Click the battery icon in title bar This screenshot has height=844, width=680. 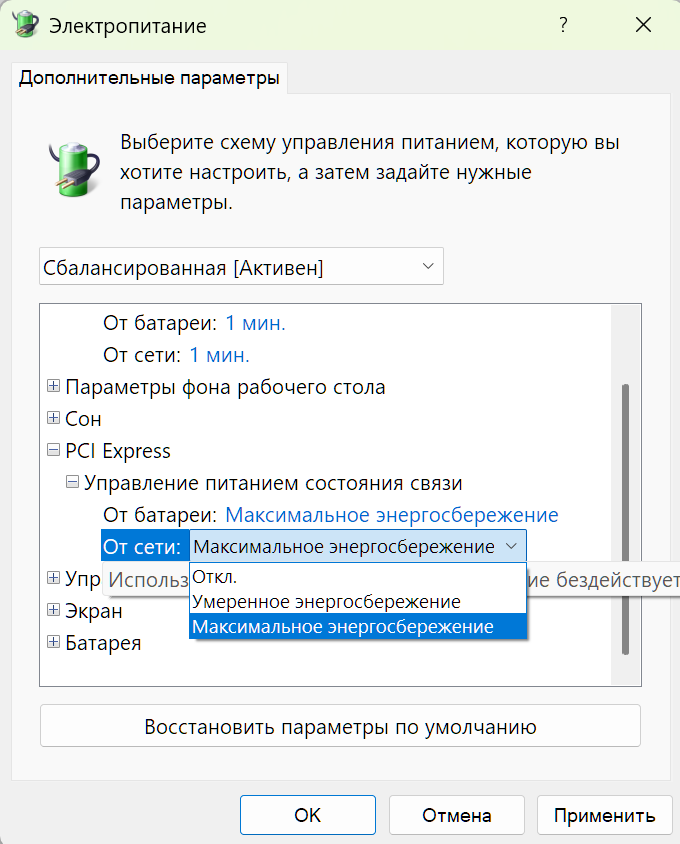[25, 24]
